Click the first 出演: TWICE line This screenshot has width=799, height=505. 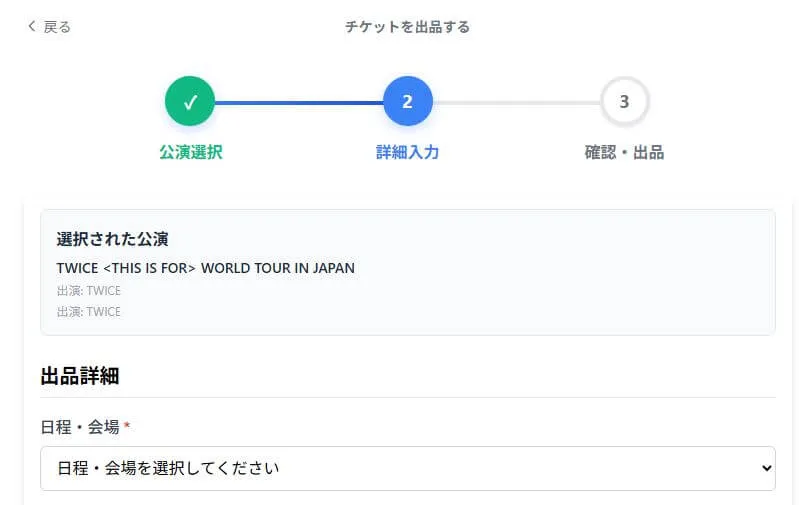pos(88,290)
